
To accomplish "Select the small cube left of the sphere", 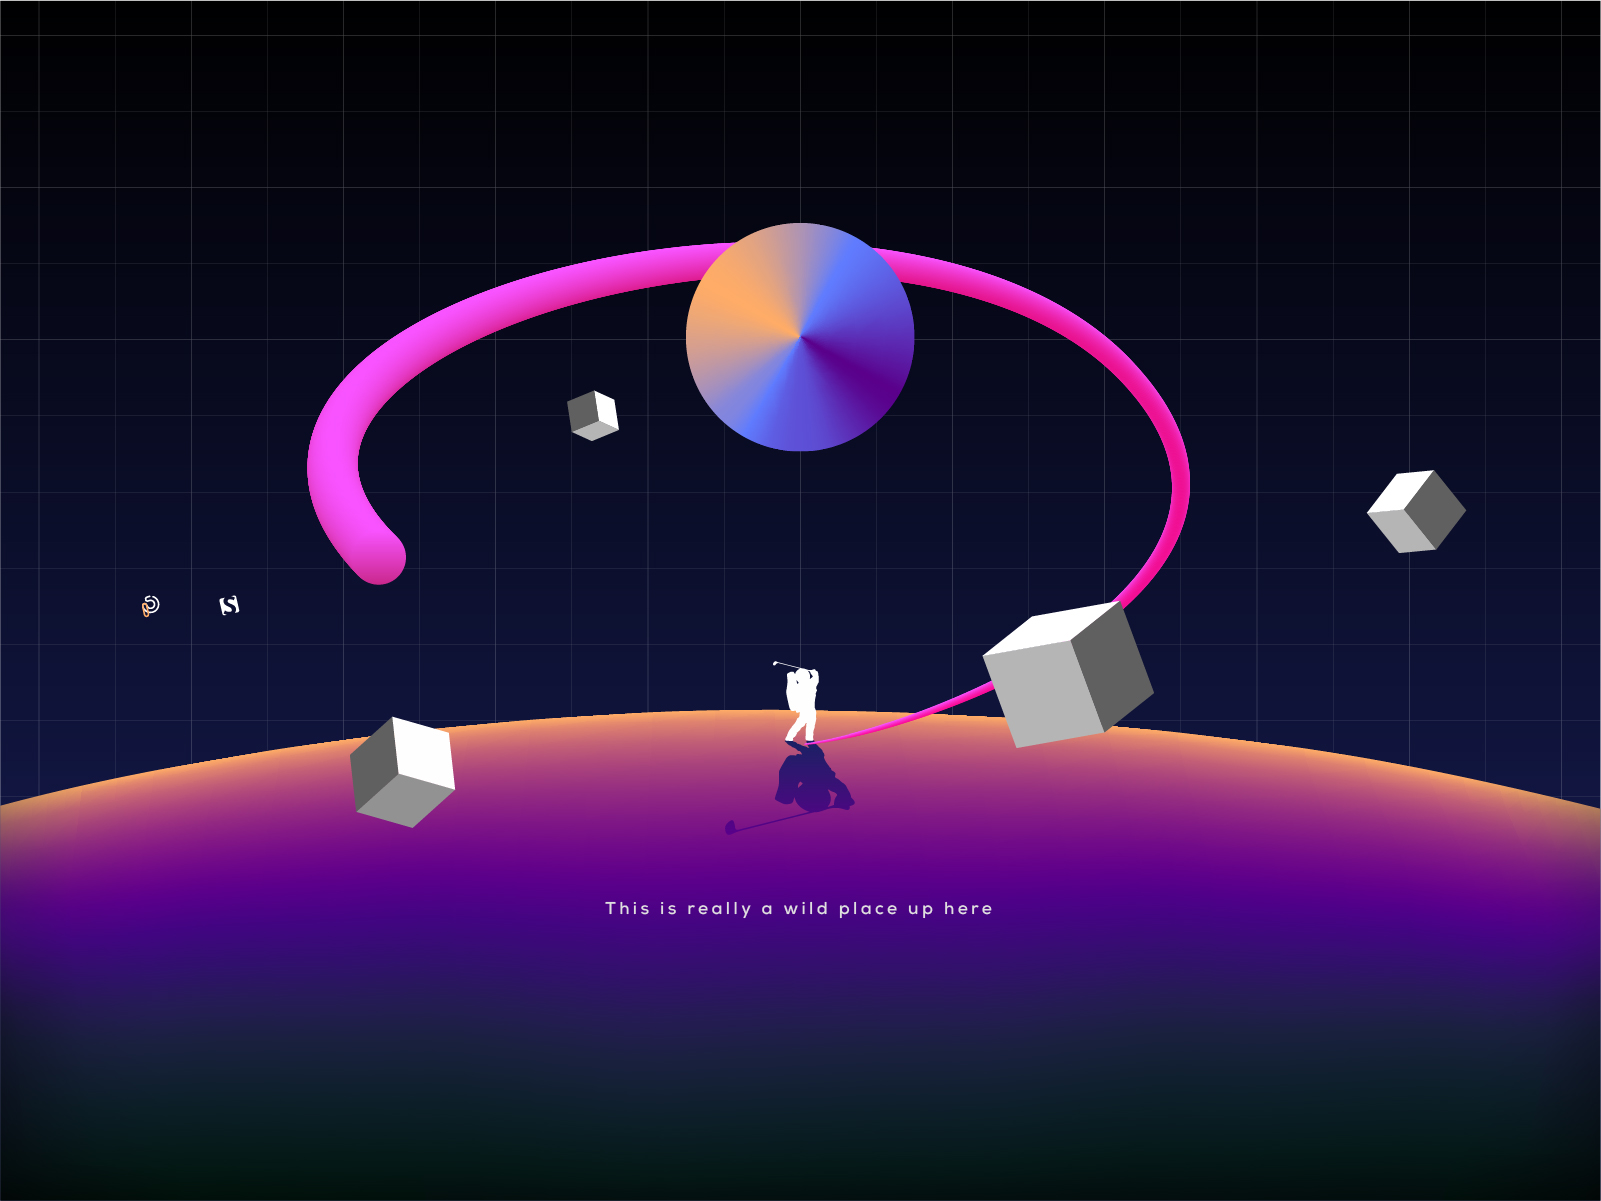I will 593,415.
